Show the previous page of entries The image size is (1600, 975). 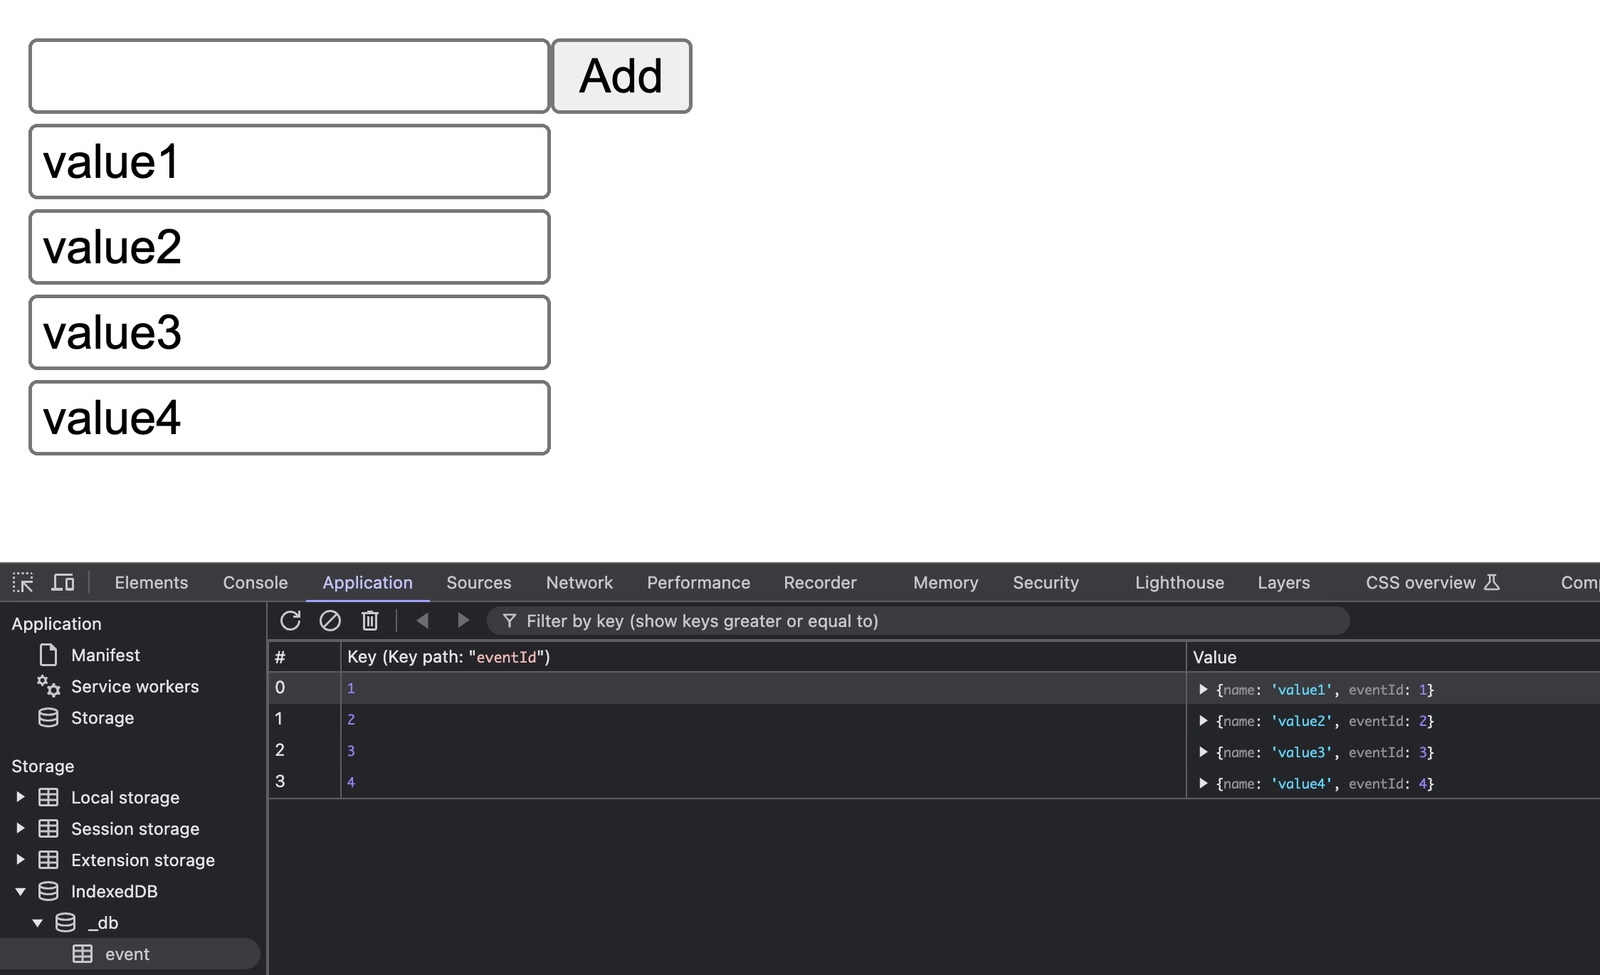(x=423, y=621)
